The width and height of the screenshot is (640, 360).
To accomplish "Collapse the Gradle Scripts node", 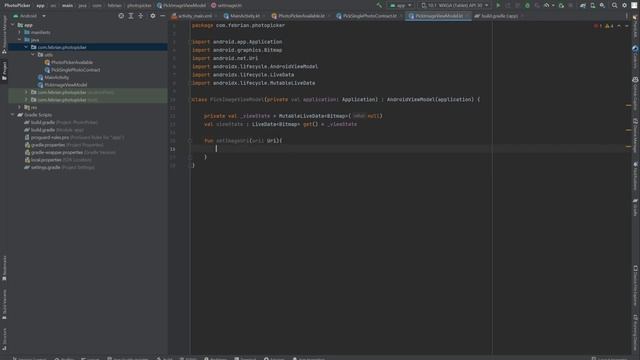I will [x=12, y=115].
